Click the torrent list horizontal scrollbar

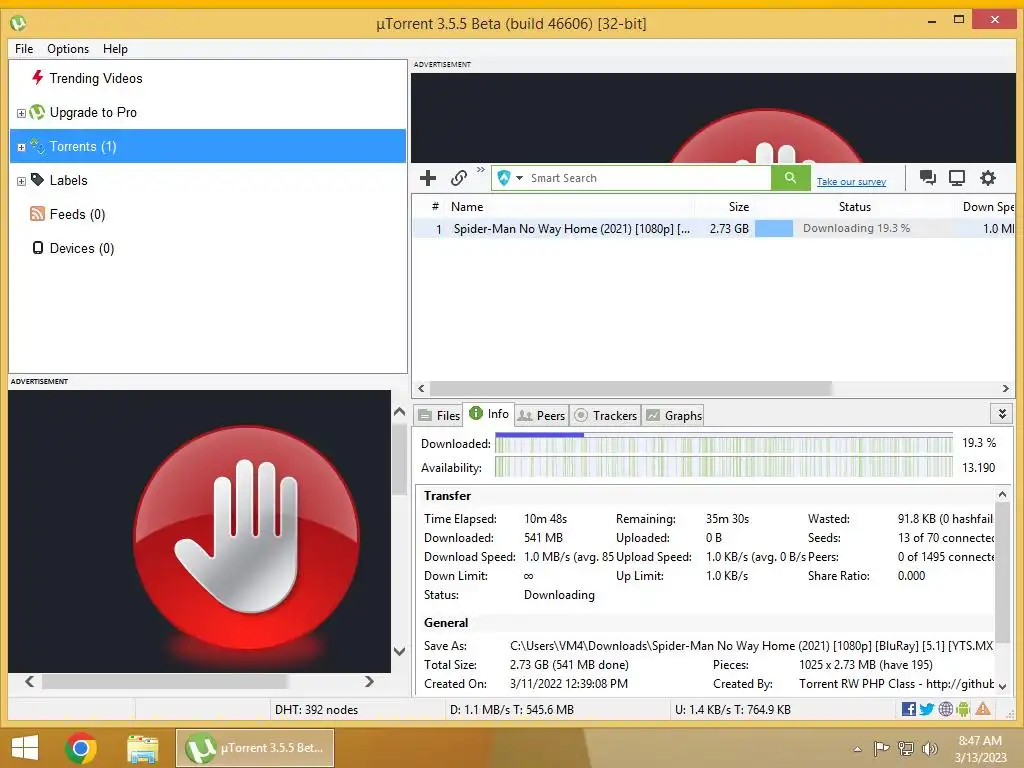coord(630,389)
